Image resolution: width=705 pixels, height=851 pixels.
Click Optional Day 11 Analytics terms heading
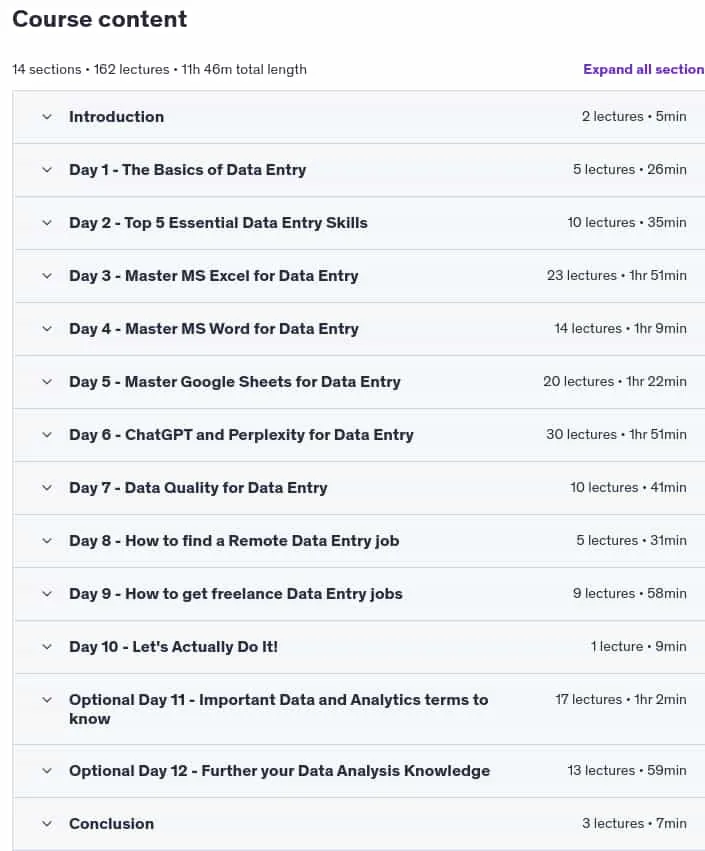click(278, 709)
